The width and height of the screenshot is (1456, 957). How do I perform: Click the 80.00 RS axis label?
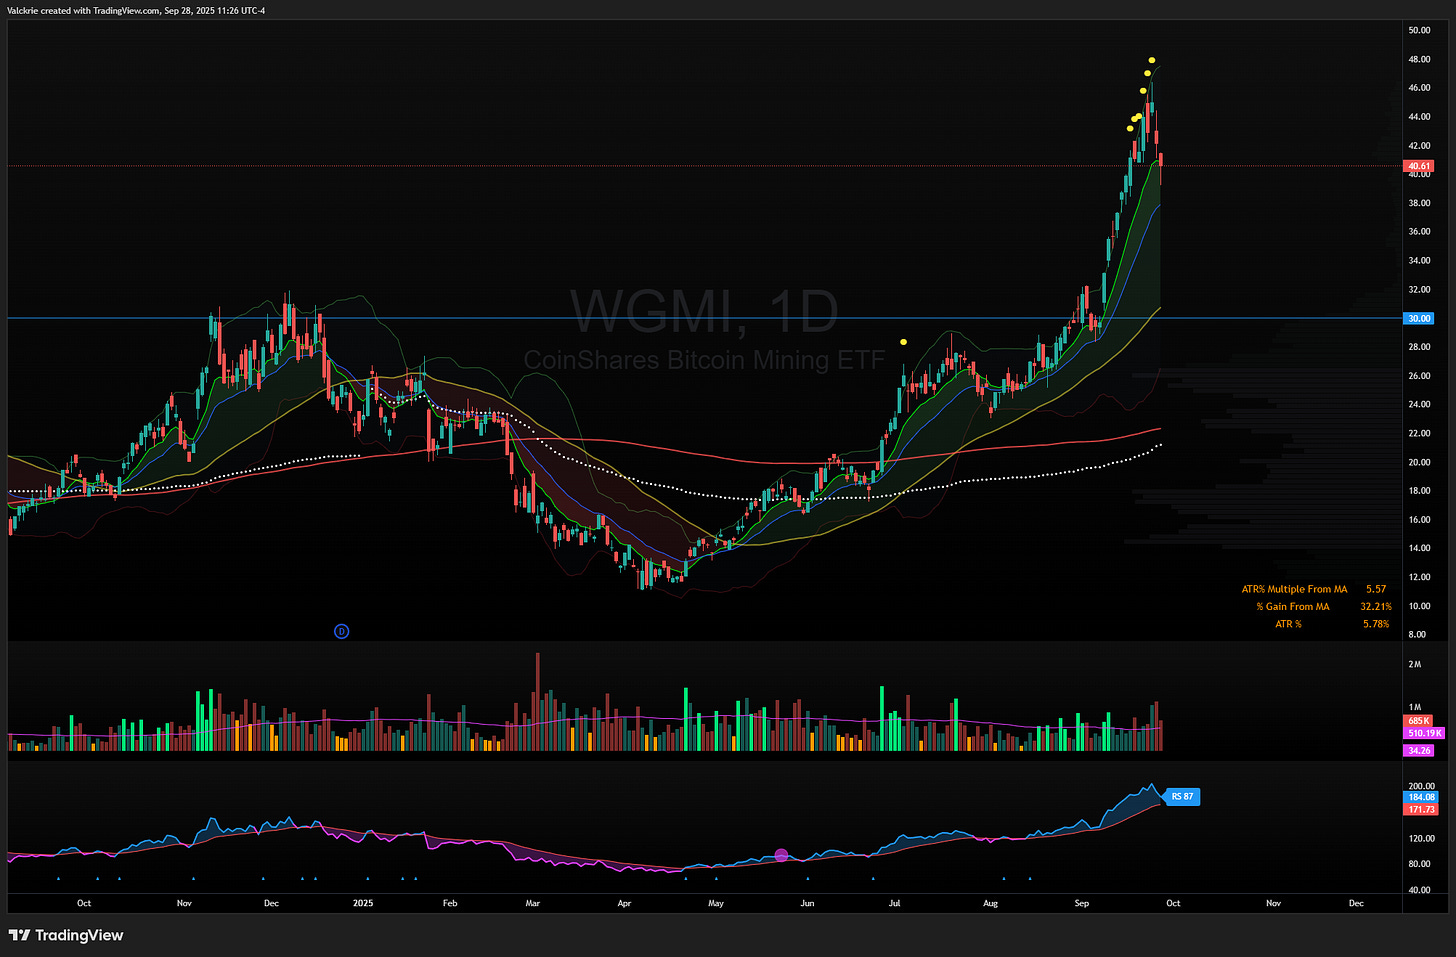pos(1419,864)
